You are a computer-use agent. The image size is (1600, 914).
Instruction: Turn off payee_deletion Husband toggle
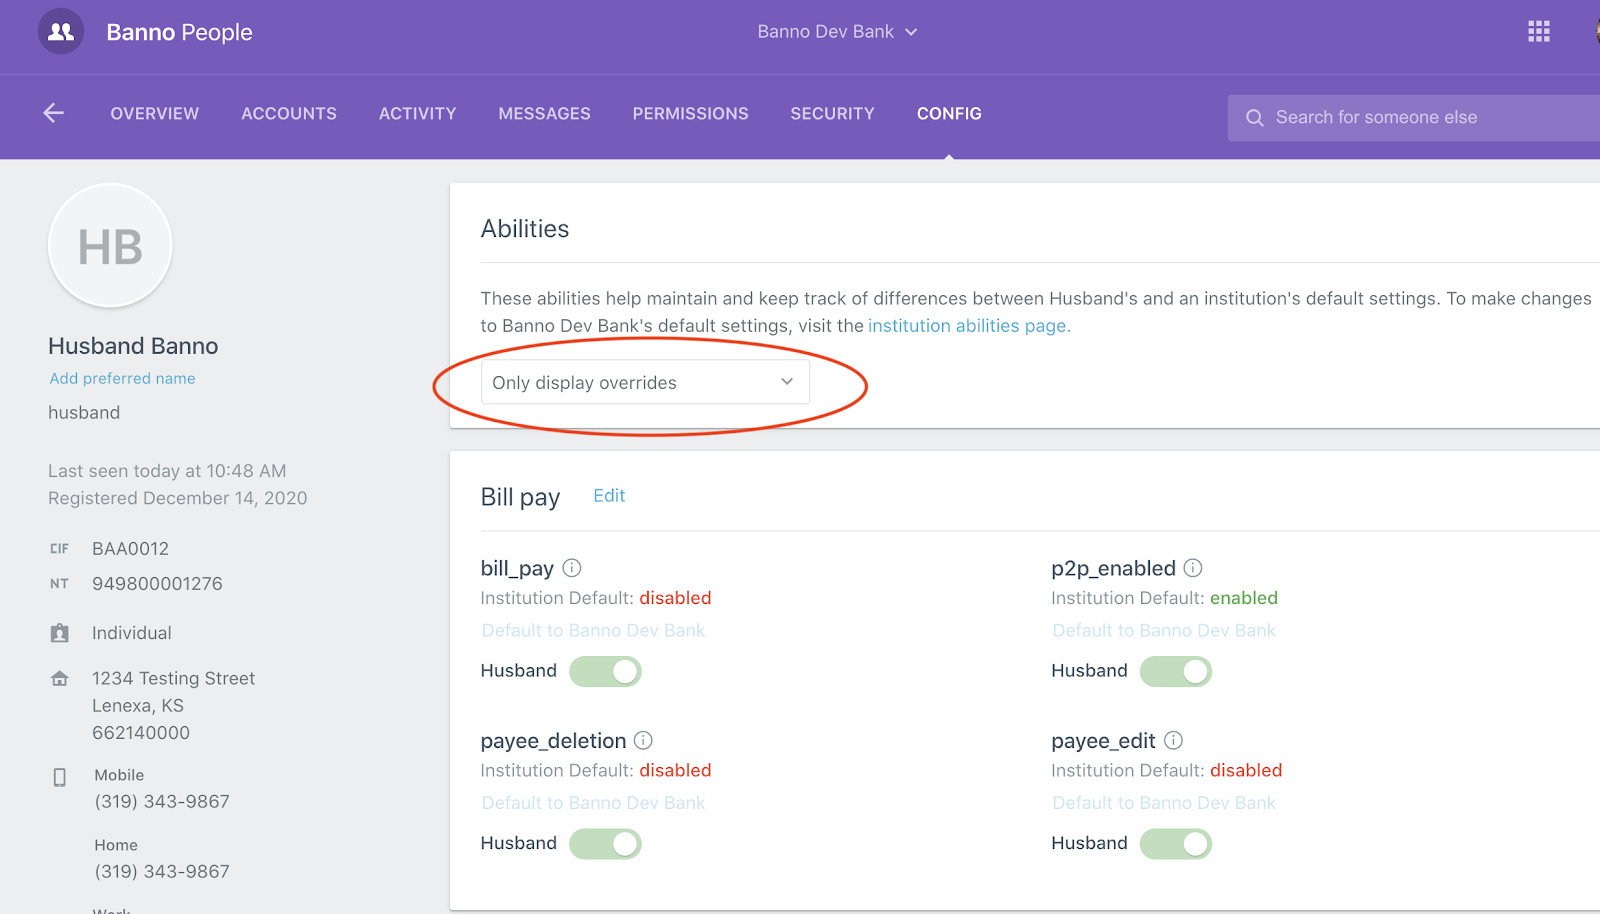(605, 844)
